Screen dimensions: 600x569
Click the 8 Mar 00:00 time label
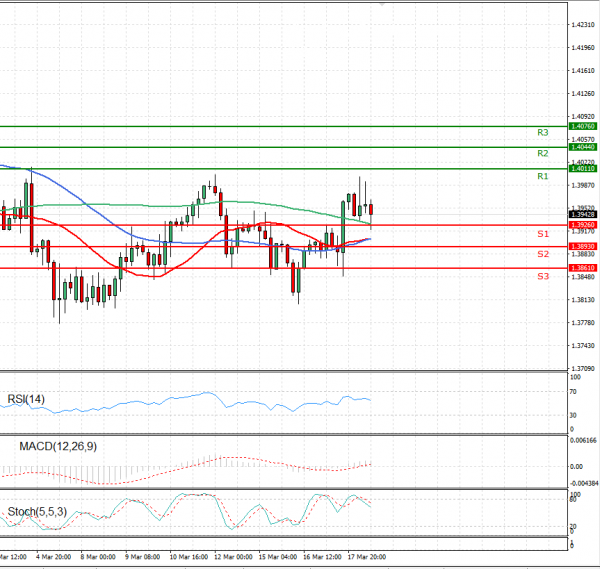[x=98, y=557]
